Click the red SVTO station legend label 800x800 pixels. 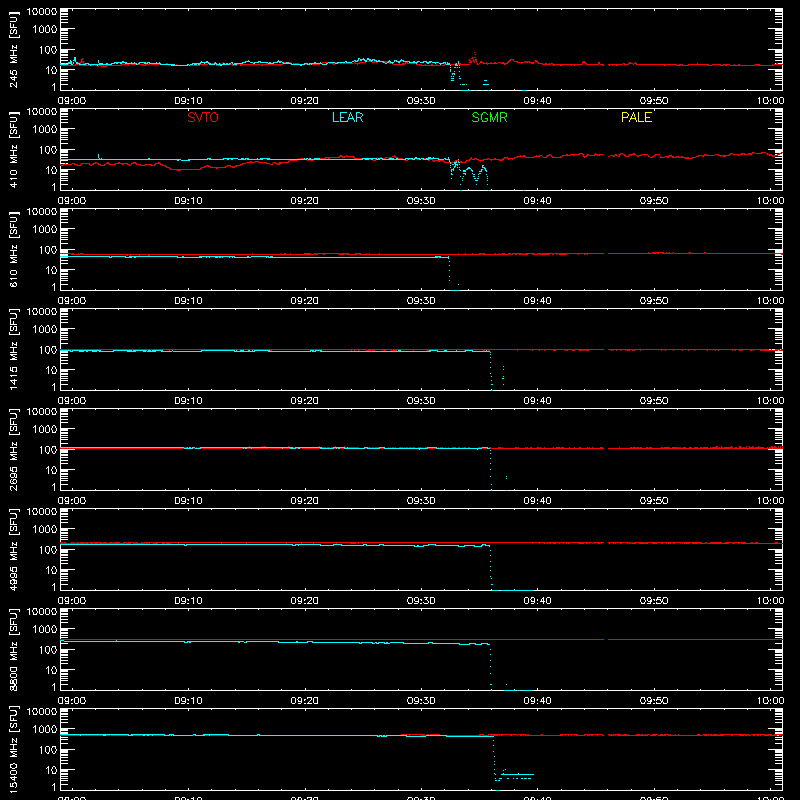tap(203, 117)
